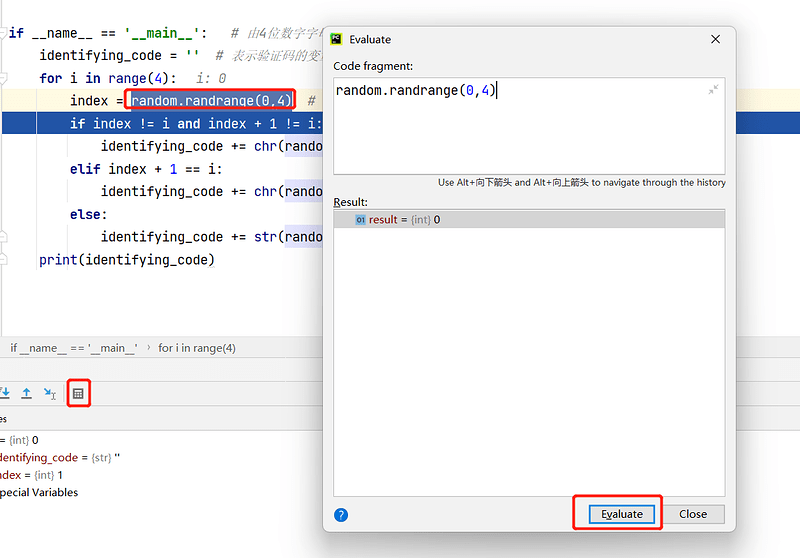
Task: Click the PyCharm icon in Evaluate title bar
Action: coord(337,39)
